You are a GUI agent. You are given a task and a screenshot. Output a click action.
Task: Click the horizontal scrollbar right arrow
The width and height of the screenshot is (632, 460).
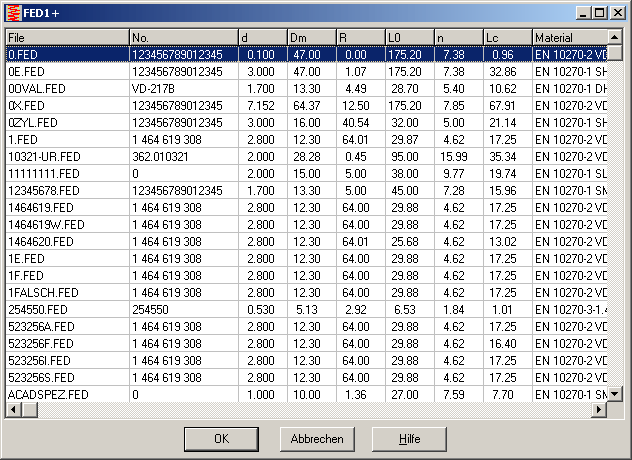[x=599, y=411]
